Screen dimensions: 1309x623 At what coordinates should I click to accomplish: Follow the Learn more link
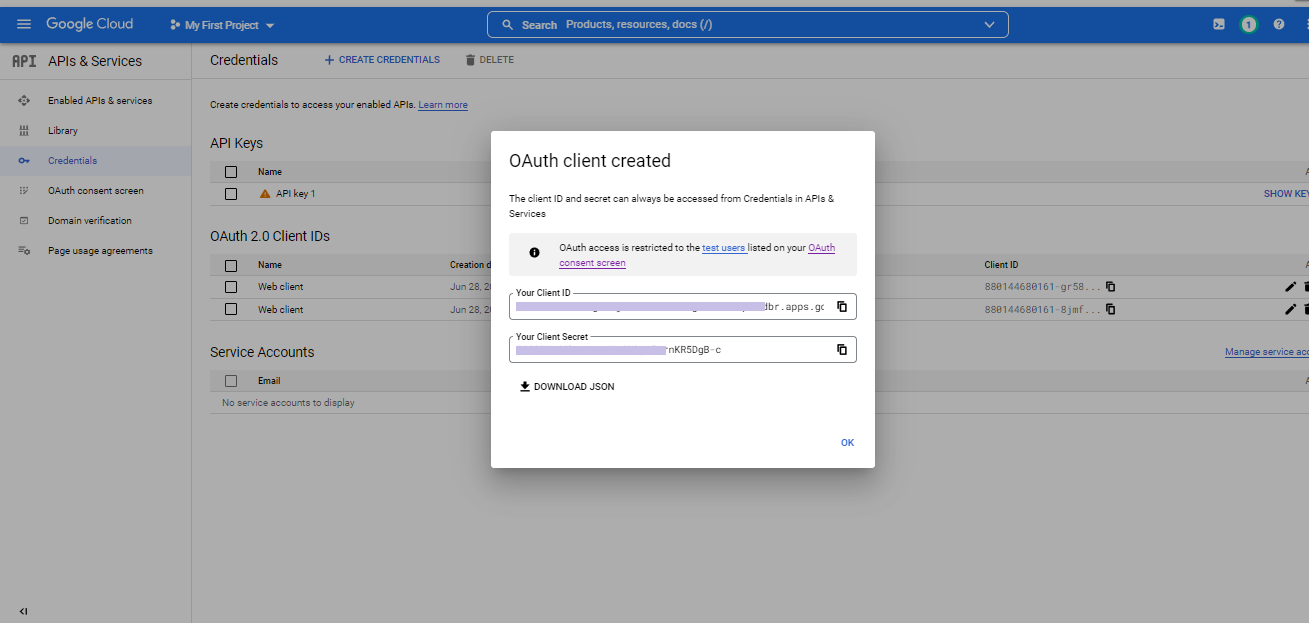pos(443,105)
